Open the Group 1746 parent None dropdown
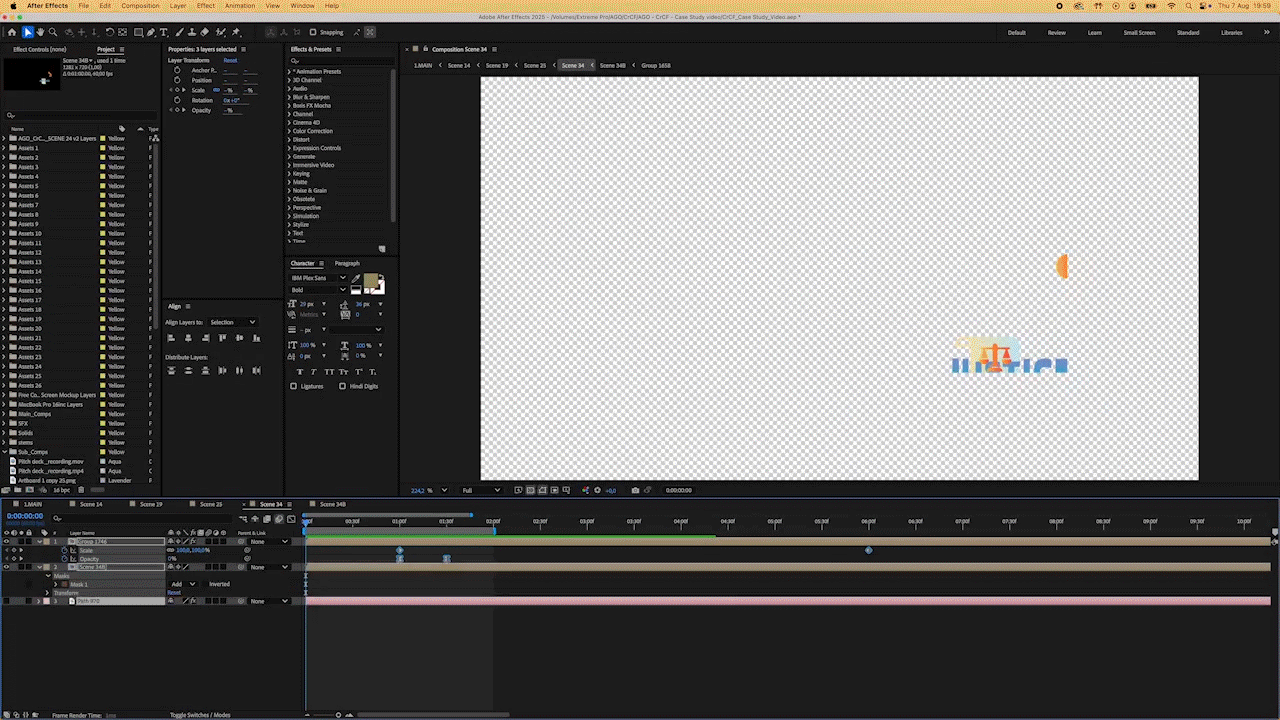 point(270,541)
